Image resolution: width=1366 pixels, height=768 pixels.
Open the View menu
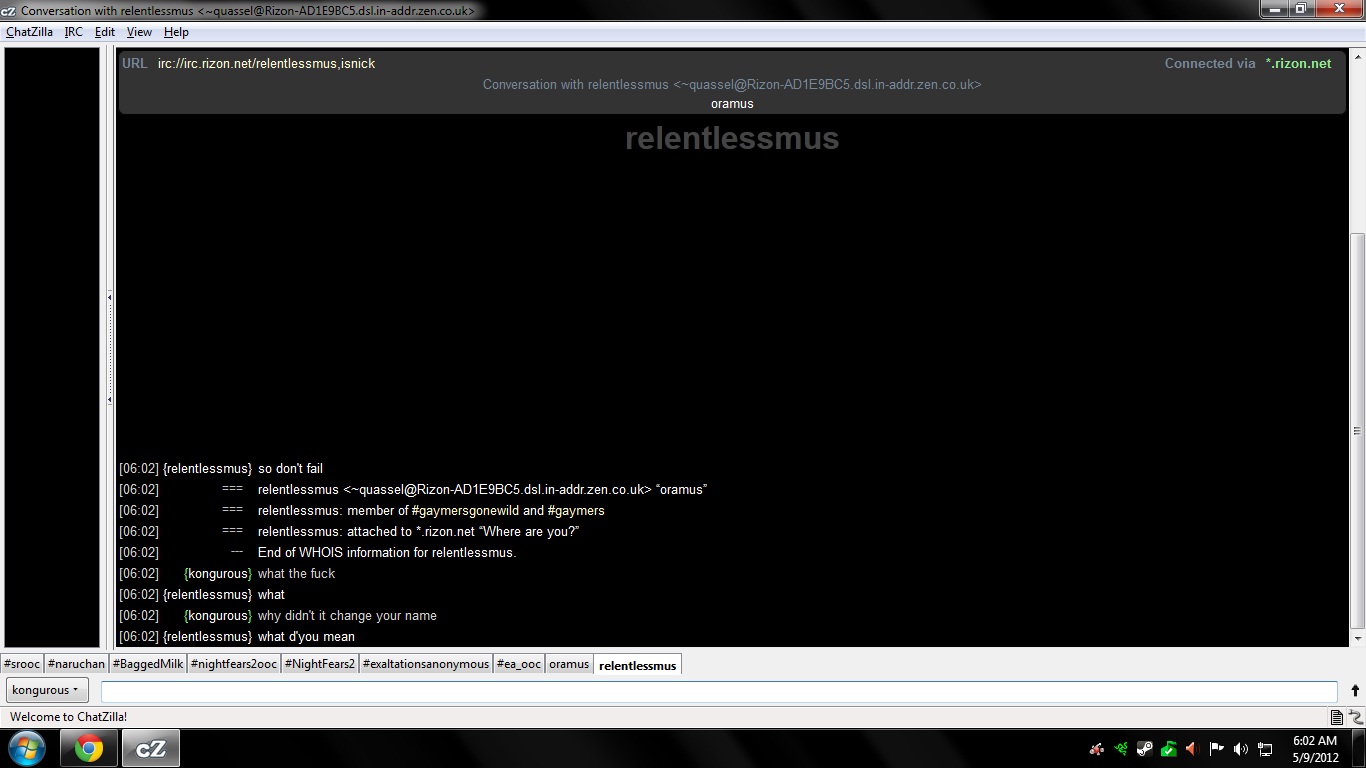(x=139, y=32)
